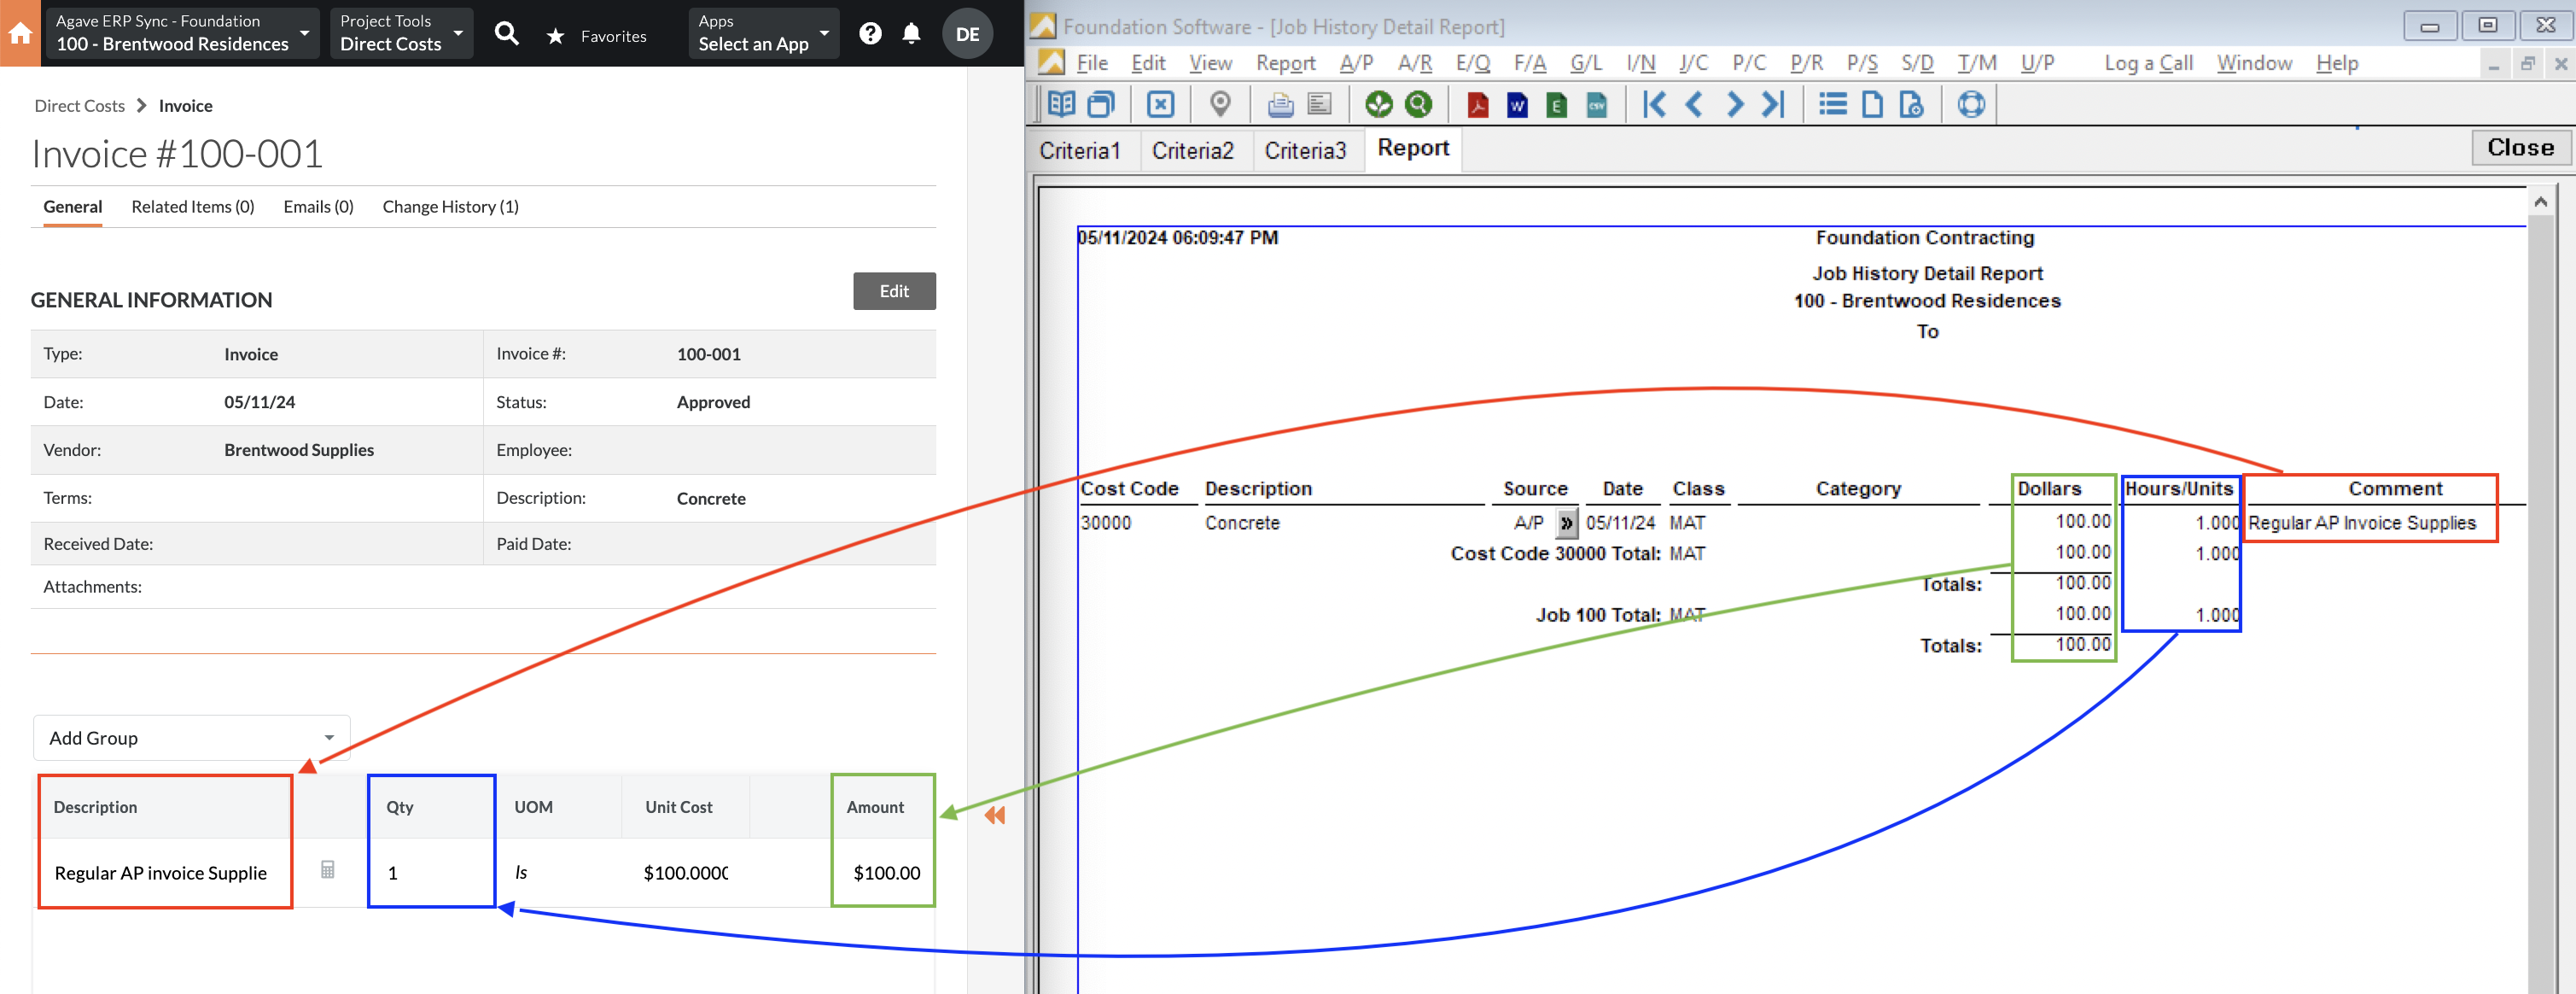Click the Qty value 1 cell
2576x994 pixels.
[431, 873]
